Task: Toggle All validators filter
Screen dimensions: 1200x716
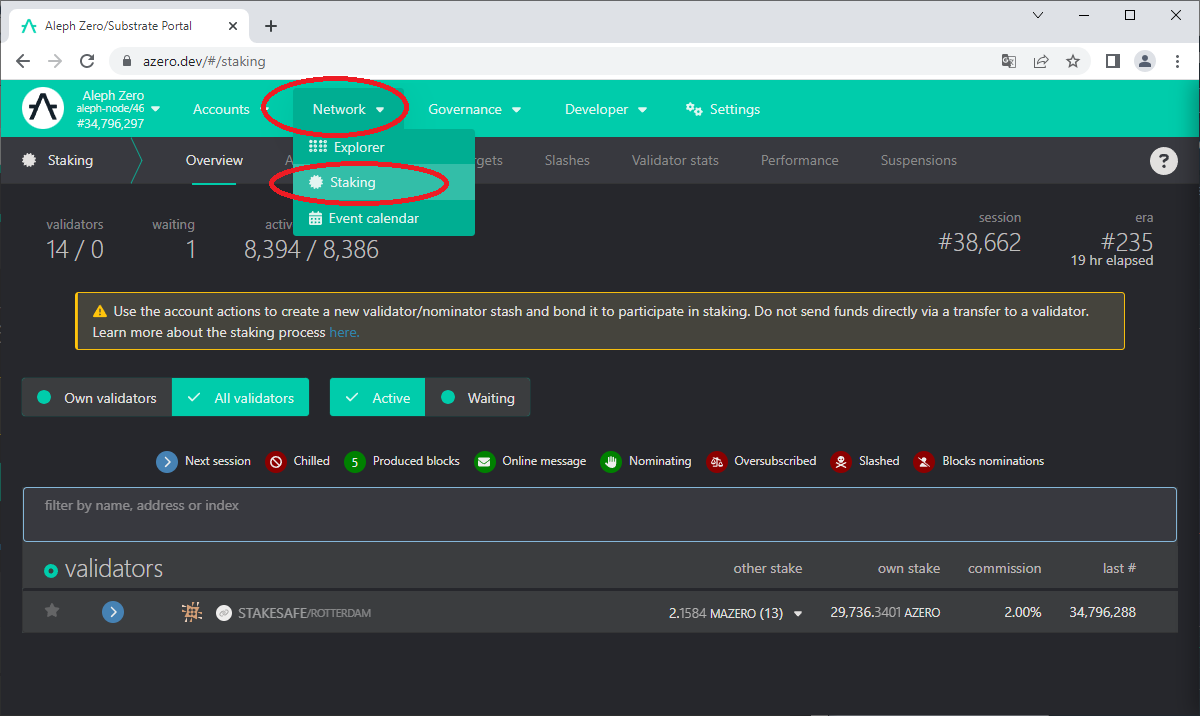Action: click(x=240, y=397)
